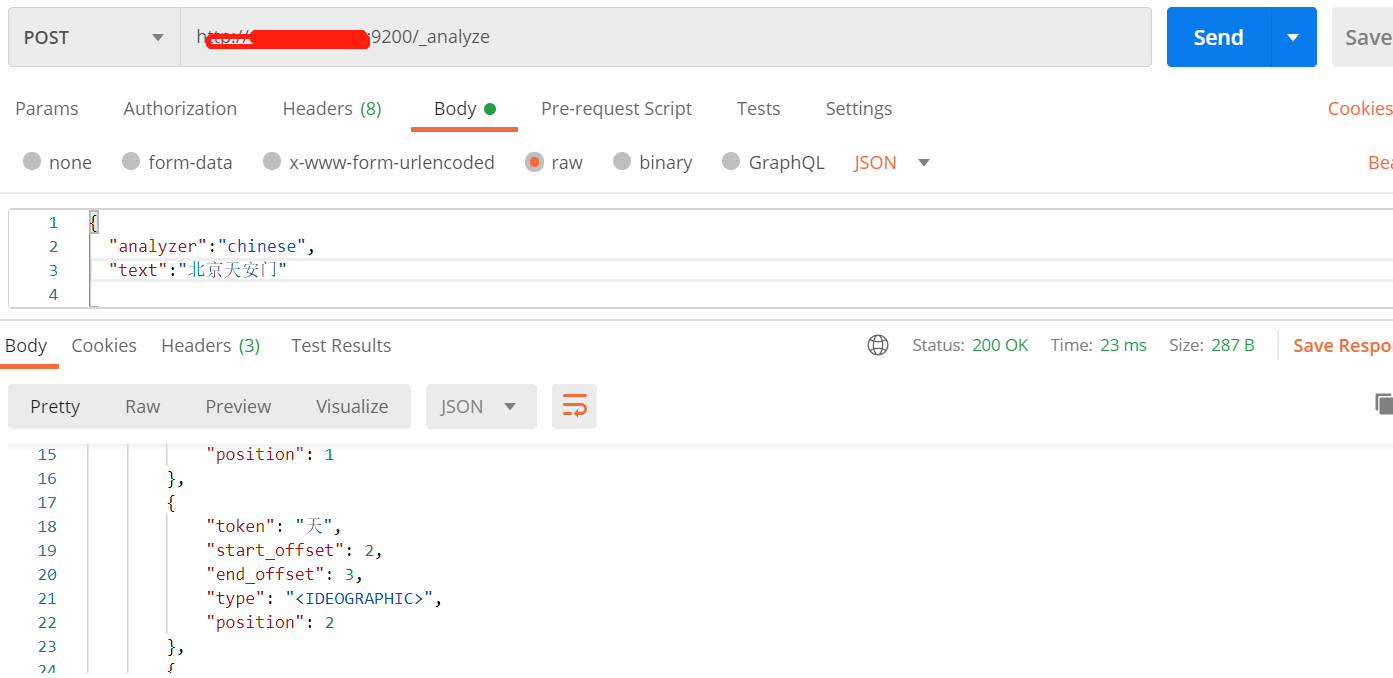
Task: Select the none body type
Action: 32,161
